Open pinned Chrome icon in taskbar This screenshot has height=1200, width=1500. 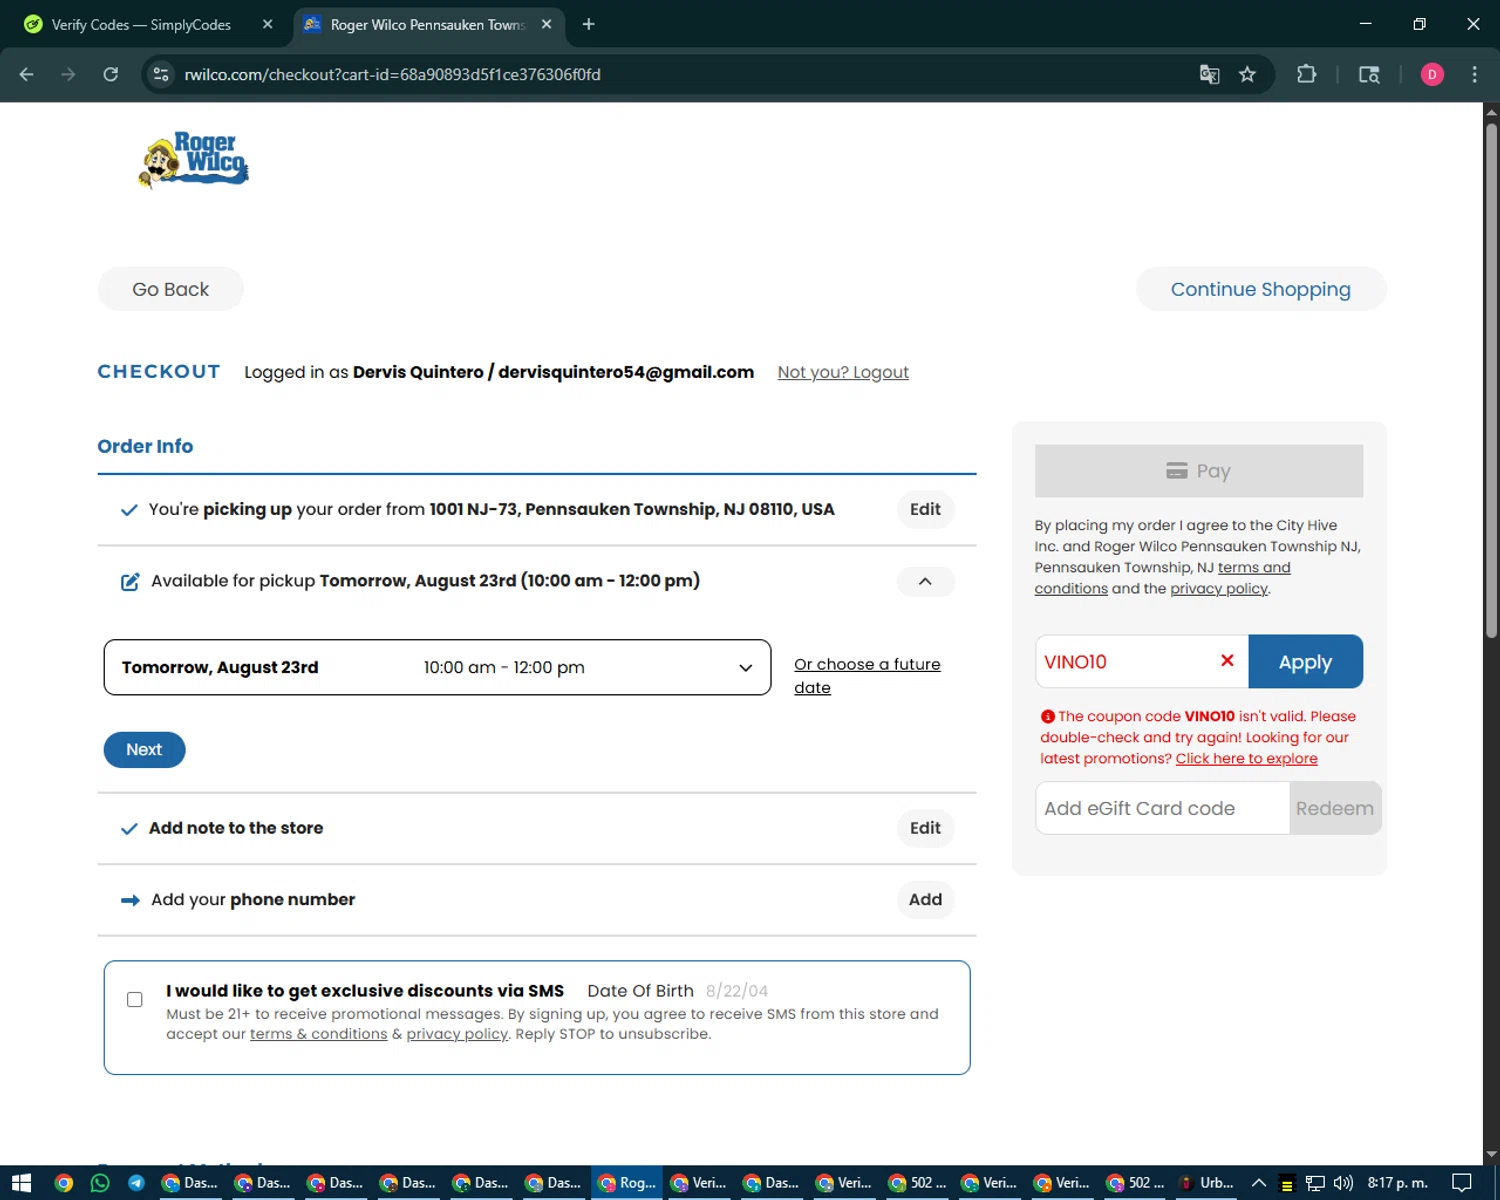pyautogui.click(x=64, y=1183)
